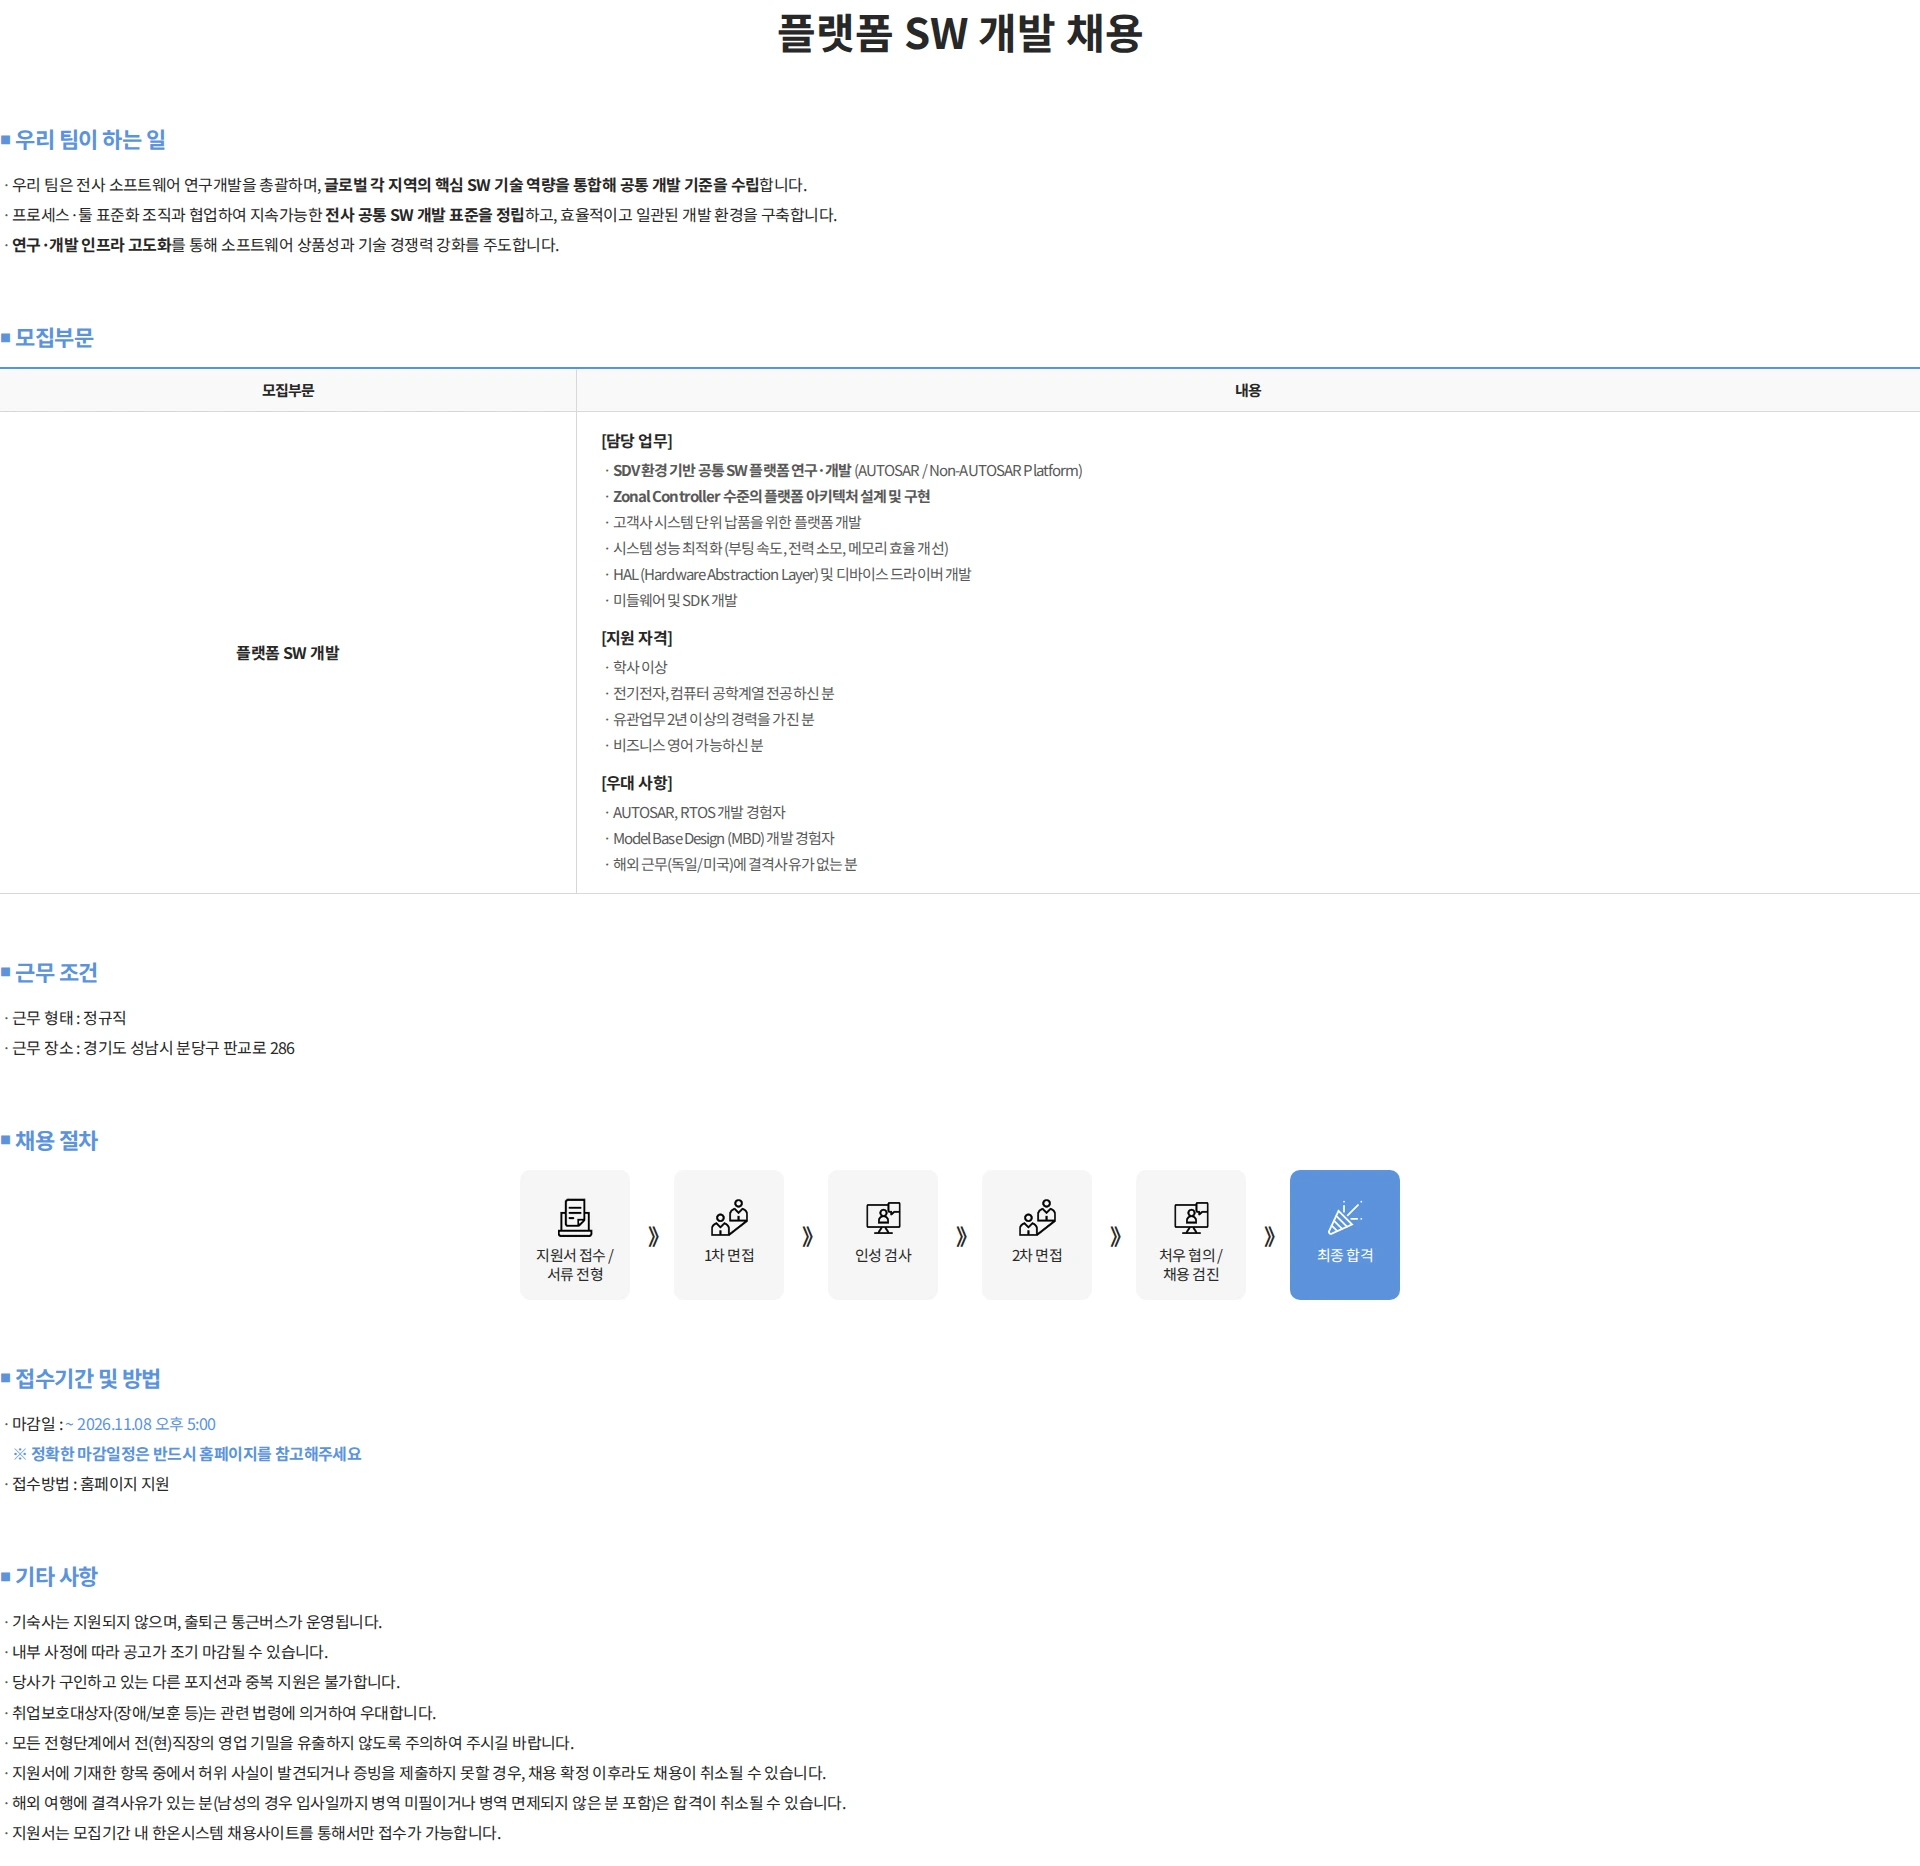
Task: Click the 기타 사항 section heading
Action: tap(56, 1576)
